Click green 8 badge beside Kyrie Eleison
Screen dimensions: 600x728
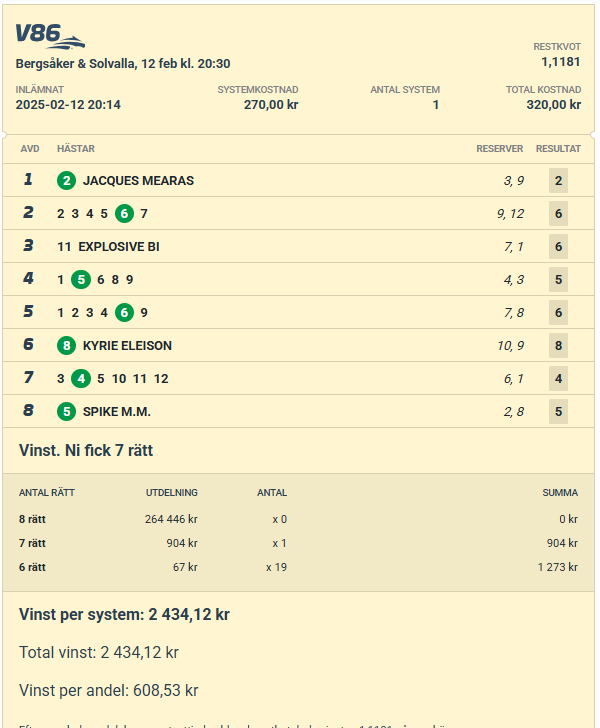(x=66, y=345)
